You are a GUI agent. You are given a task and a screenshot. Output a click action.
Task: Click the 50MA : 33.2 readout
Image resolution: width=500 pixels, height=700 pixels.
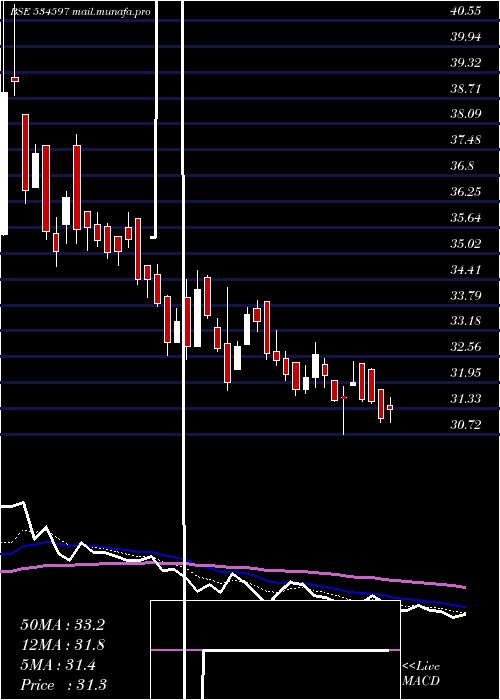(x=62, y=625)
